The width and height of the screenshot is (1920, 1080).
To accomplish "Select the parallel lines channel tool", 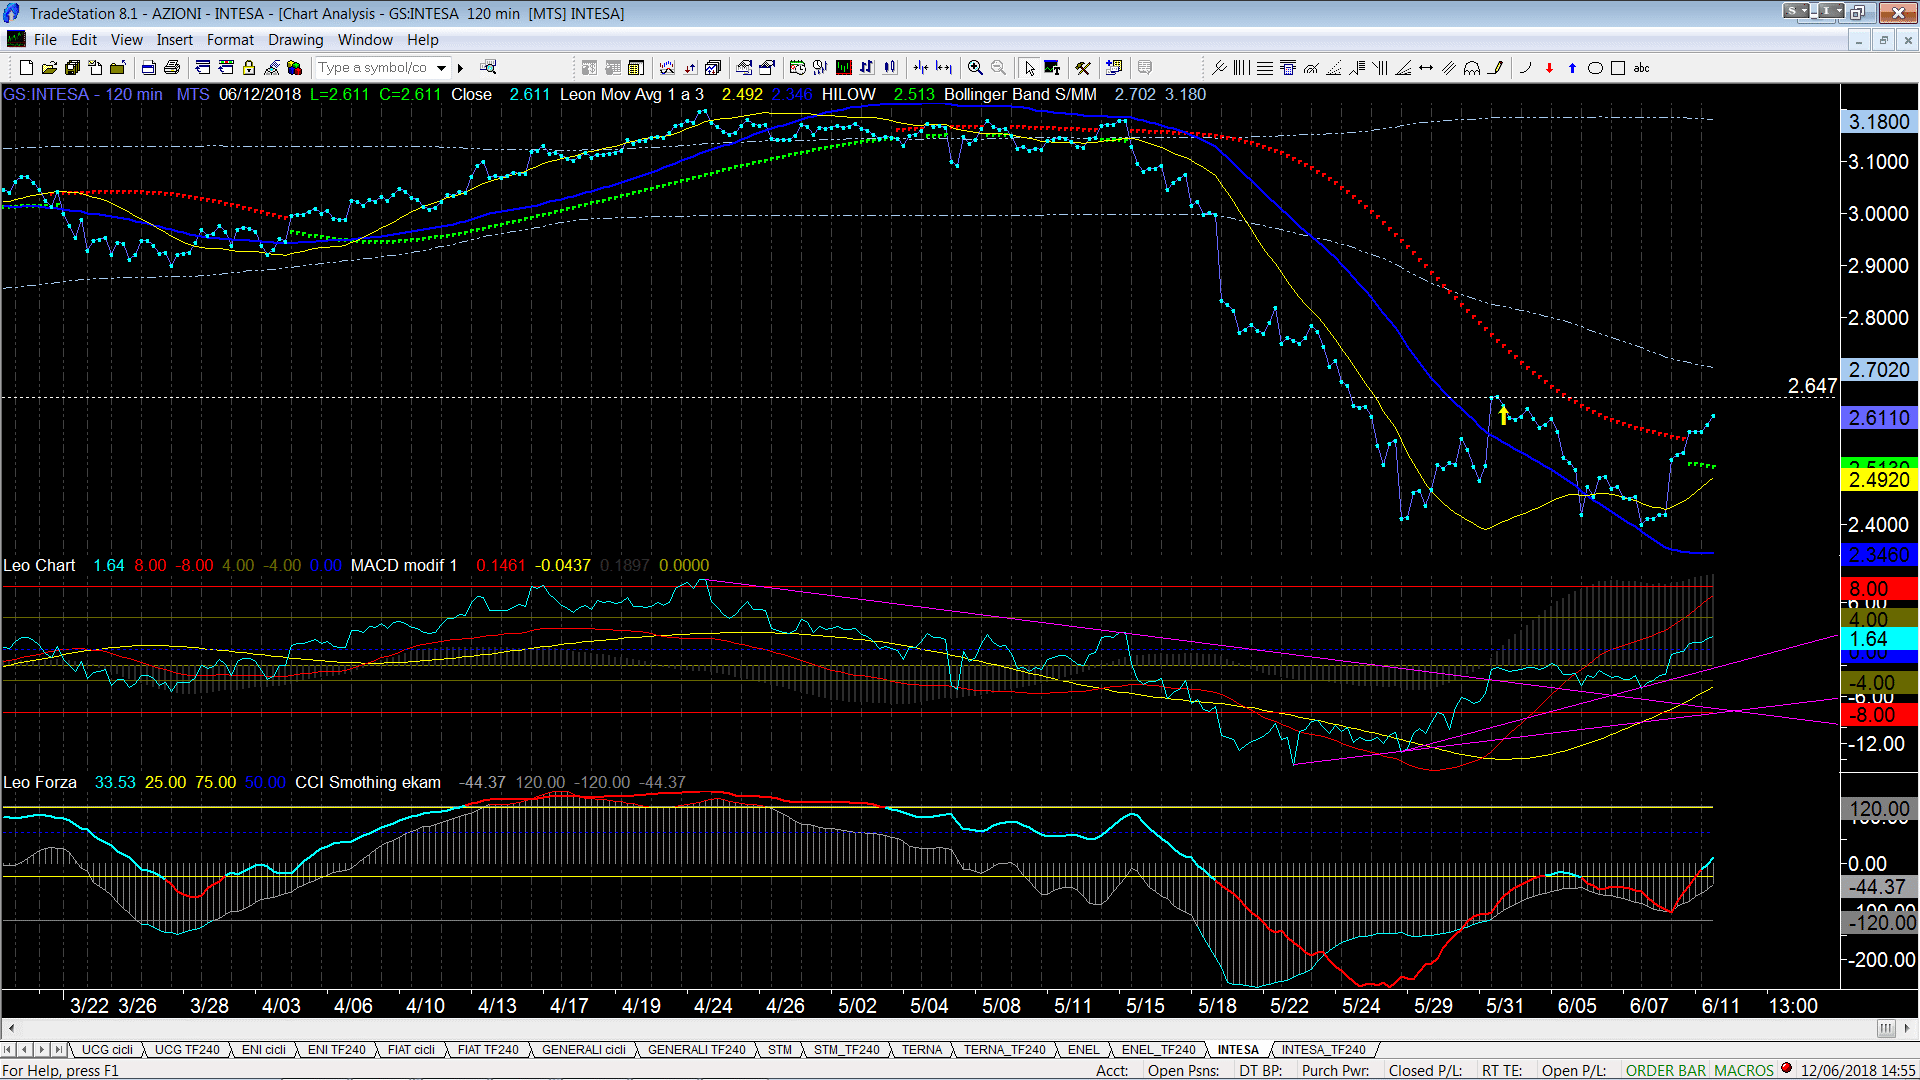I will tap(1449, 68).
